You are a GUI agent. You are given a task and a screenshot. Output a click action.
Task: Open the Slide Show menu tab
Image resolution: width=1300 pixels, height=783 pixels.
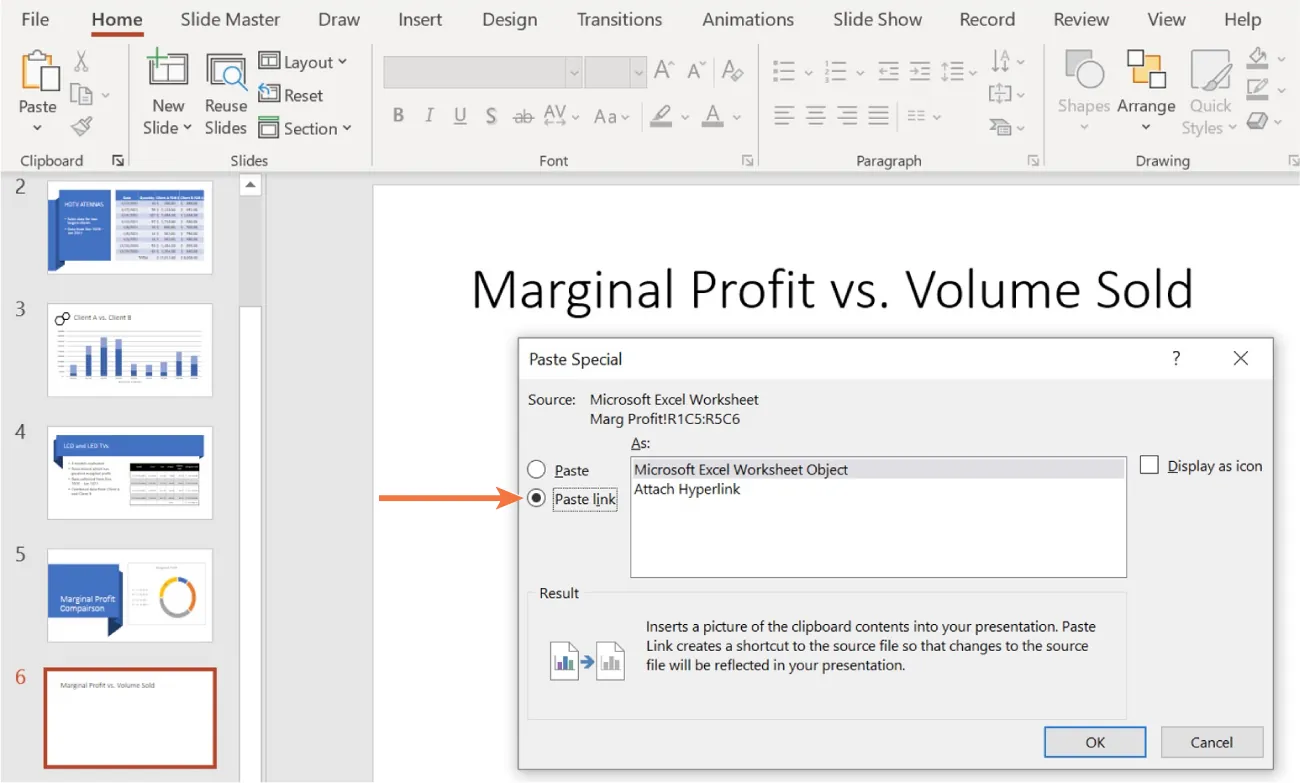click(877, 19)
